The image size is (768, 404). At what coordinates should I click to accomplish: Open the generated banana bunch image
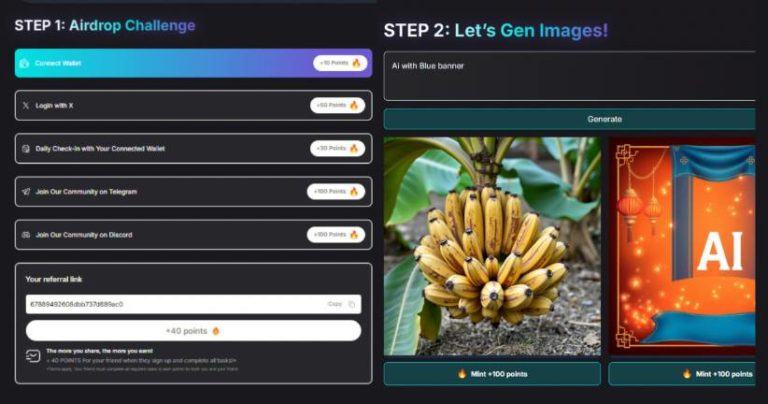[492, 246]
